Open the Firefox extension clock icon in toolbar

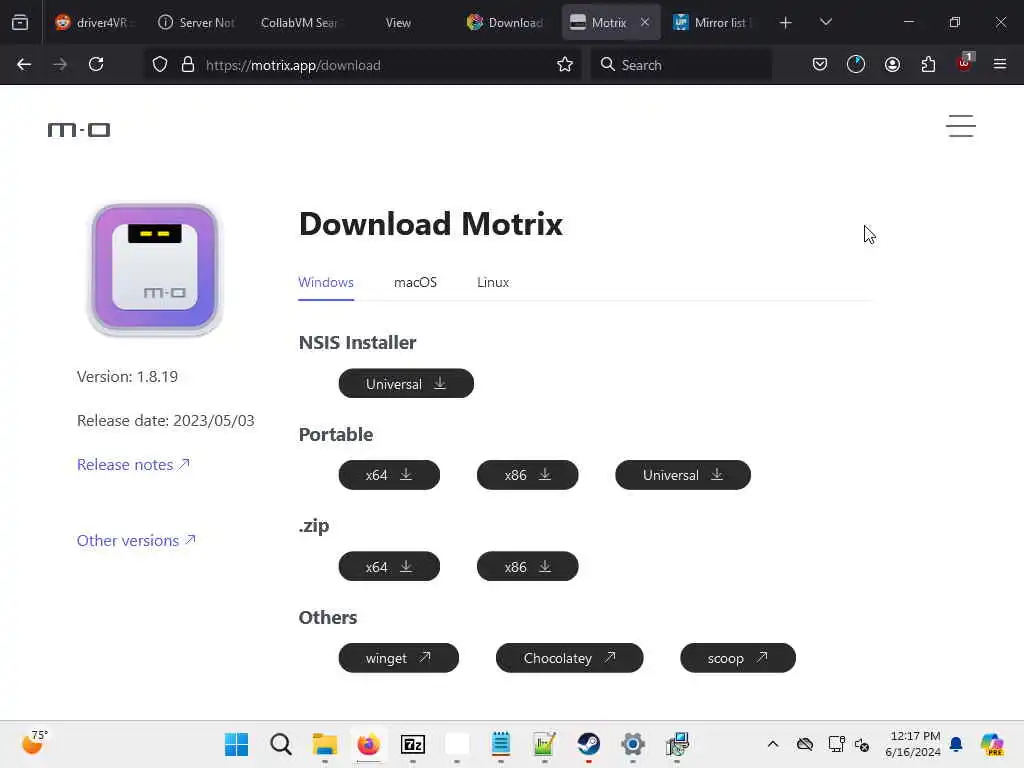[856, 65]
